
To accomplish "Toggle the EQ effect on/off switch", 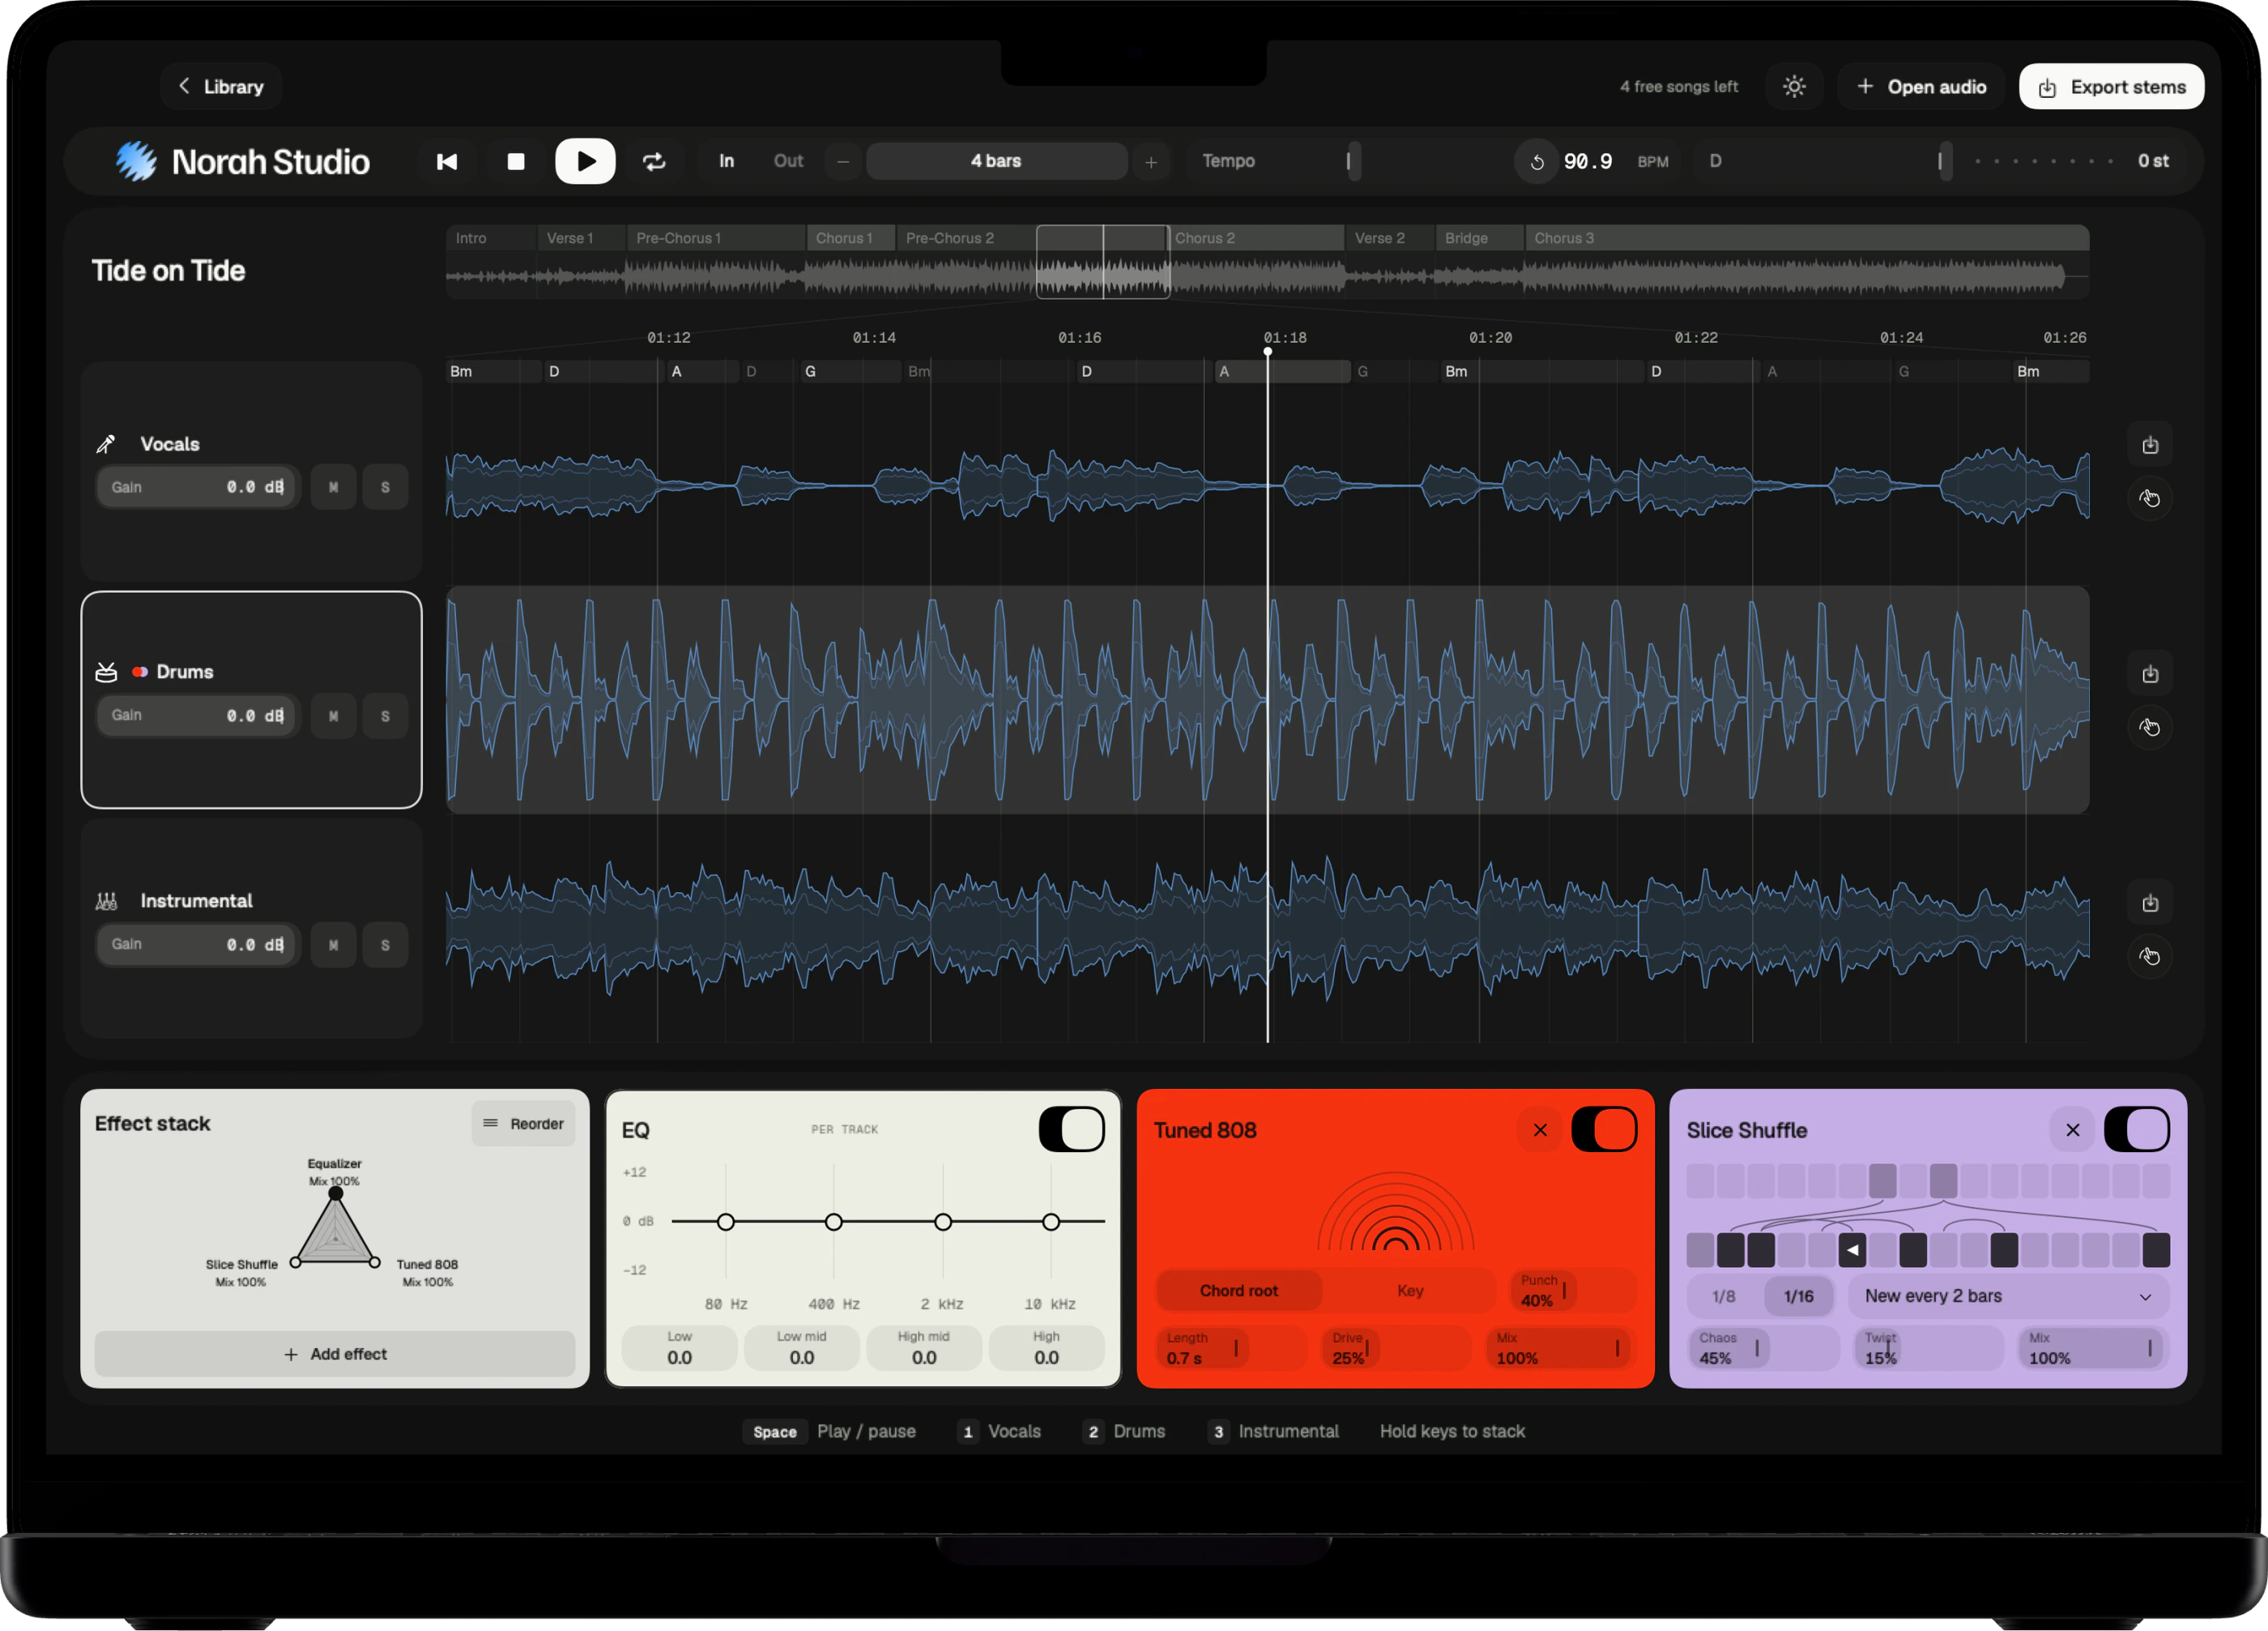I will point(1072,1130).
